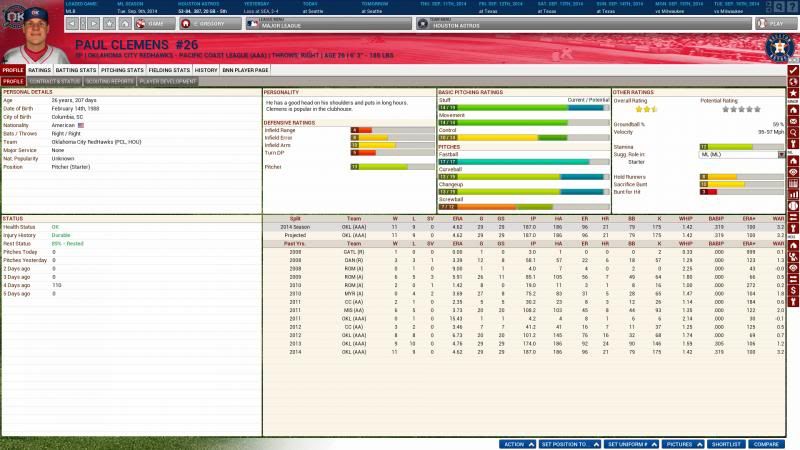This screenshot has width=800, height=450.
Task: Click the birth date February 14th, 1988
Action: coord(76,108)
